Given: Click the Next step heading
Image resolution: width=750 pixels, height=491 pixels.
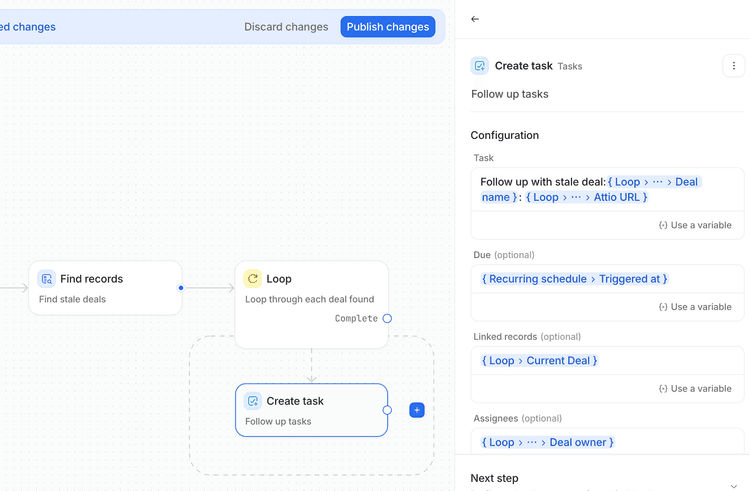Looking at the screenshot, I should (x=494, y=478).
